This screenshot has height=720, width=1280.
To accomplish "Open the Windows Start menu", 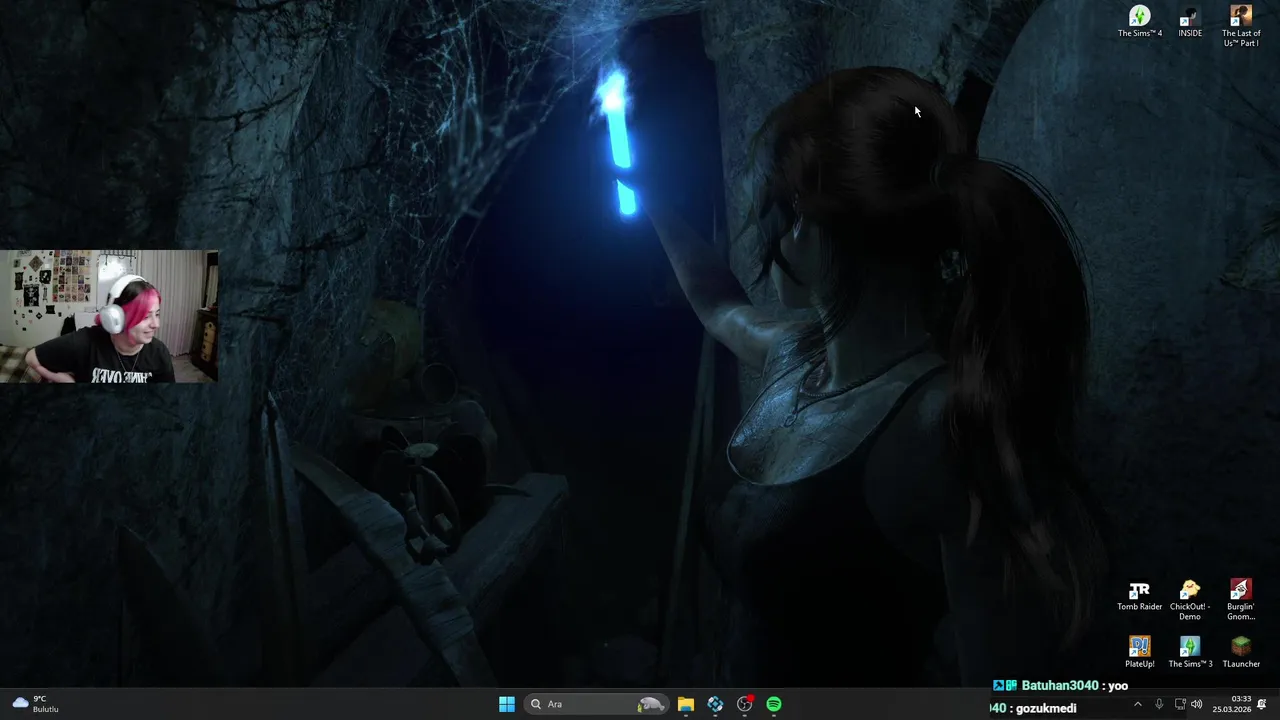I will (507, 704).
